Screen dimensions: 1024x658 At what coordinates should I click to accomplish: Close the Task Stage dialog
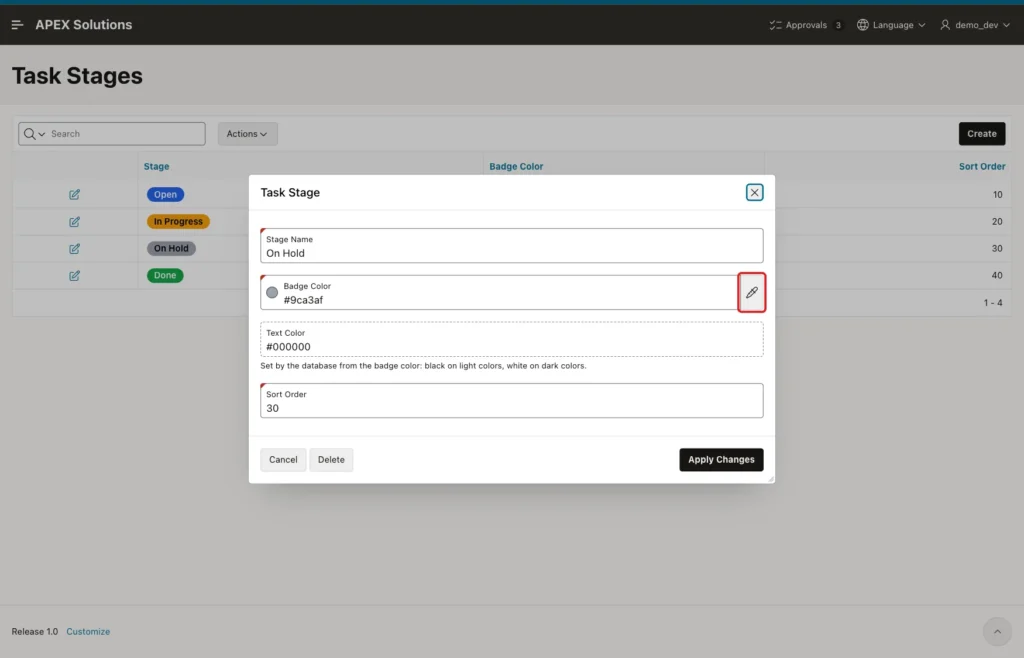754,193
